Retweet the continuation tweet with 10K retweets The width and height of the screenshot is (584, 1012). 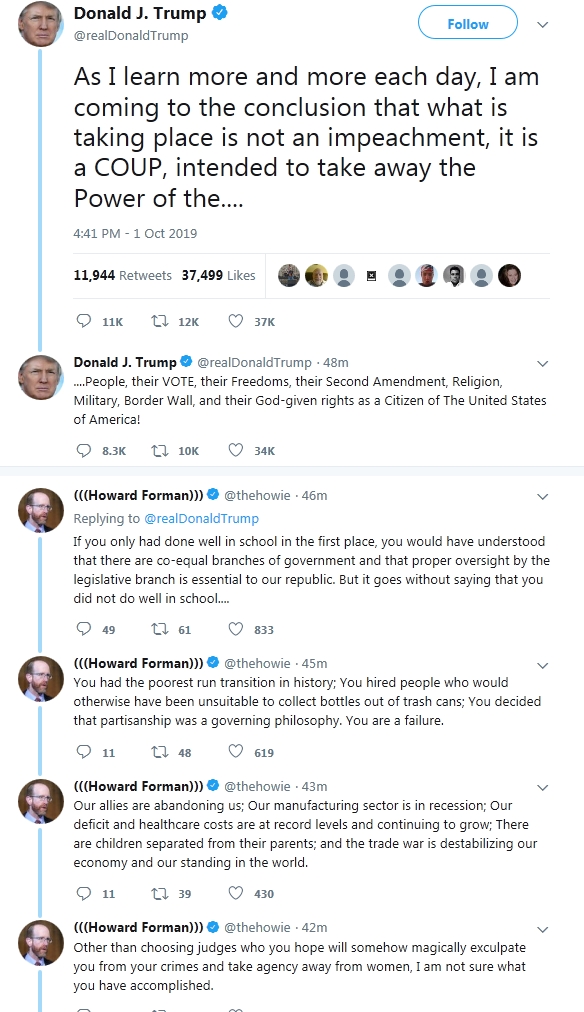click(x=175, y=450)
